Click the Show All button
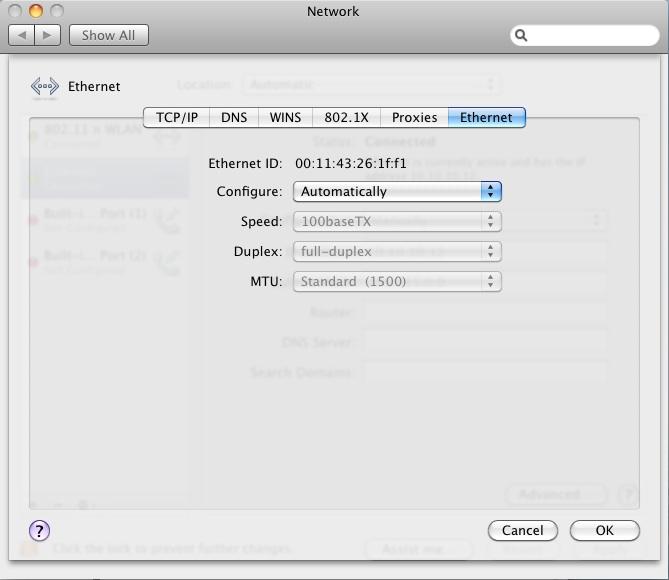Image resolution: width=669 pixels, height=580 pixels. click(109, 35)
